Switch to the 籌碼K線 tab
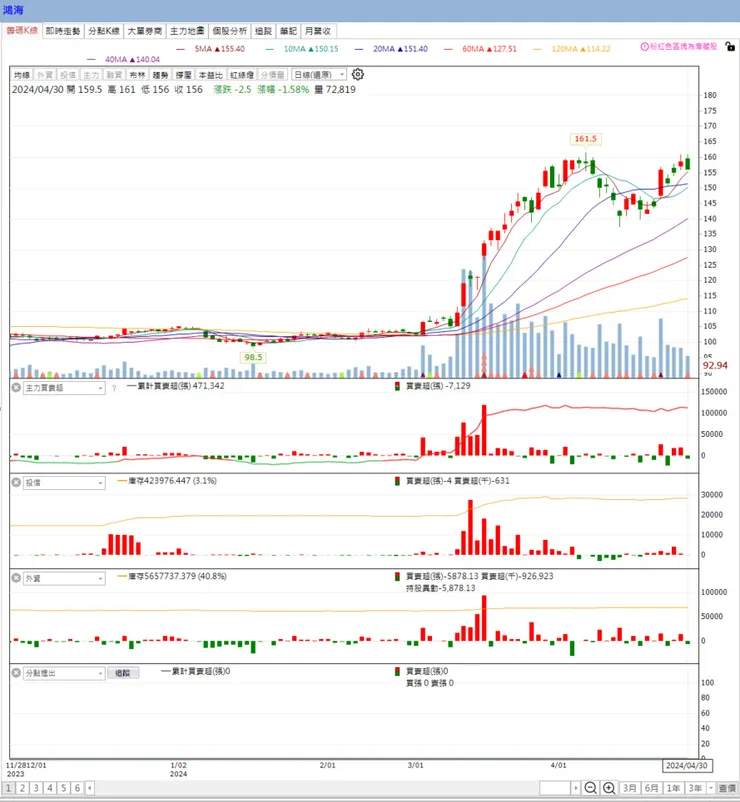The height and width of the screenshot is (802, 740). (x=22, y=31)
